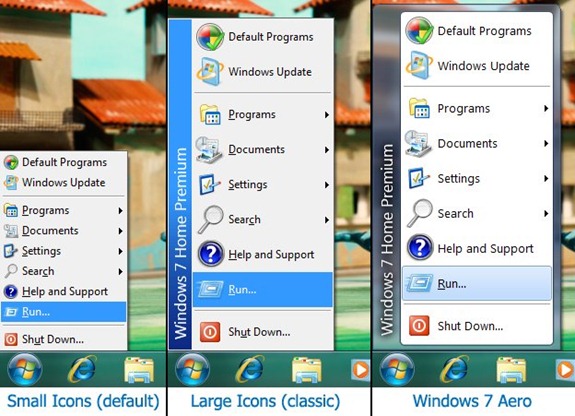Select Run... in Small Icons menu
This screenshot has width=575, height=416.
coord(63,312)
